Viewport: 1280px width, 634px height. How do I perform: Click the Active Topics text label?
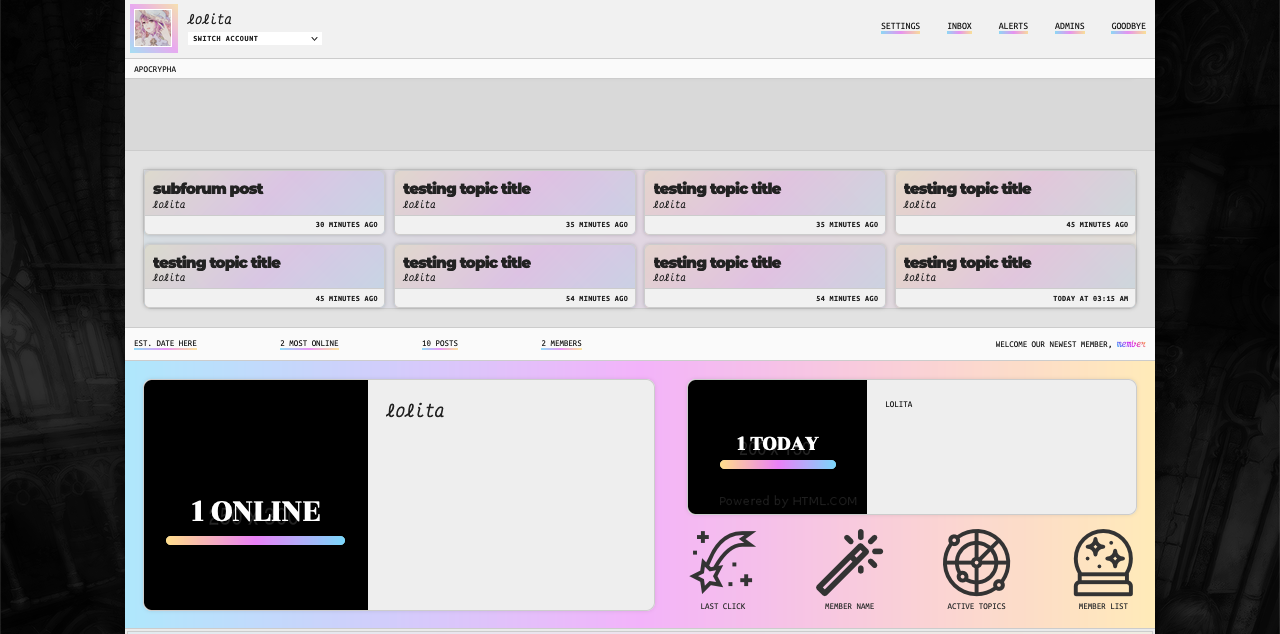(x=976, y=607)
